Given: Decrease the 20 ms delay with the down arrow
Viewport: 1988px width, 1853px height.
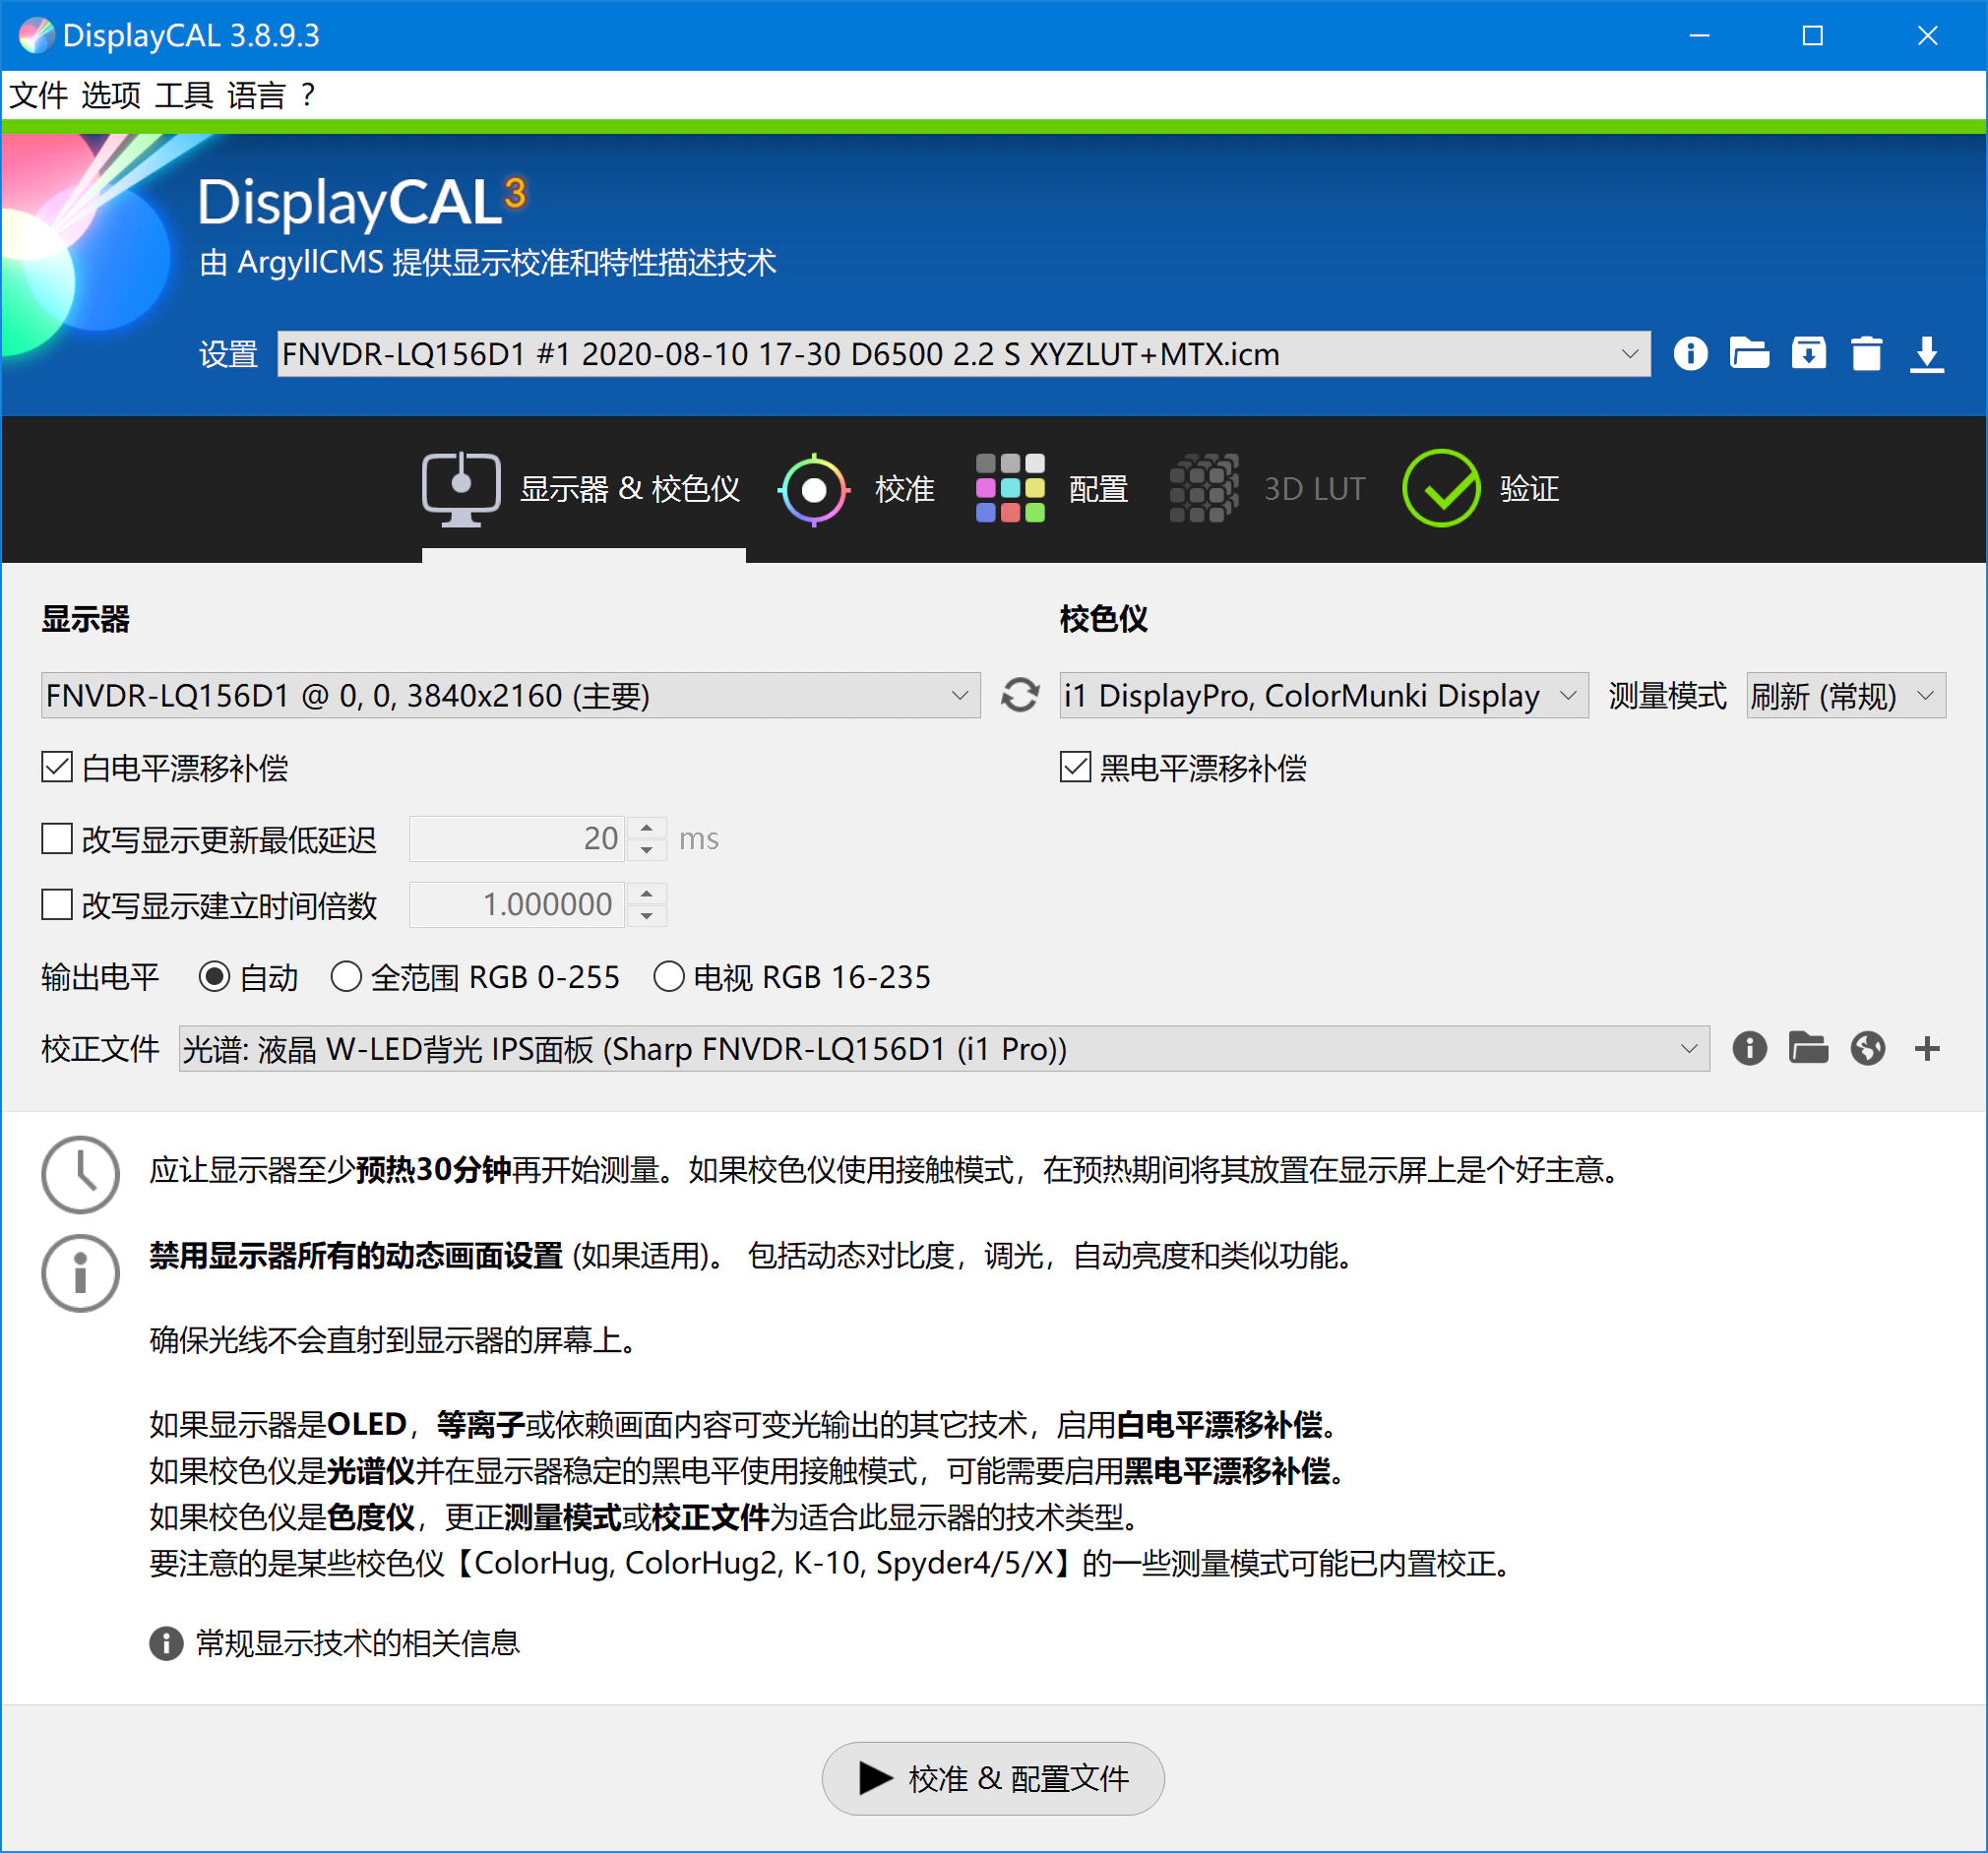Looking at the screenshot, I should [x=648, y=850].
